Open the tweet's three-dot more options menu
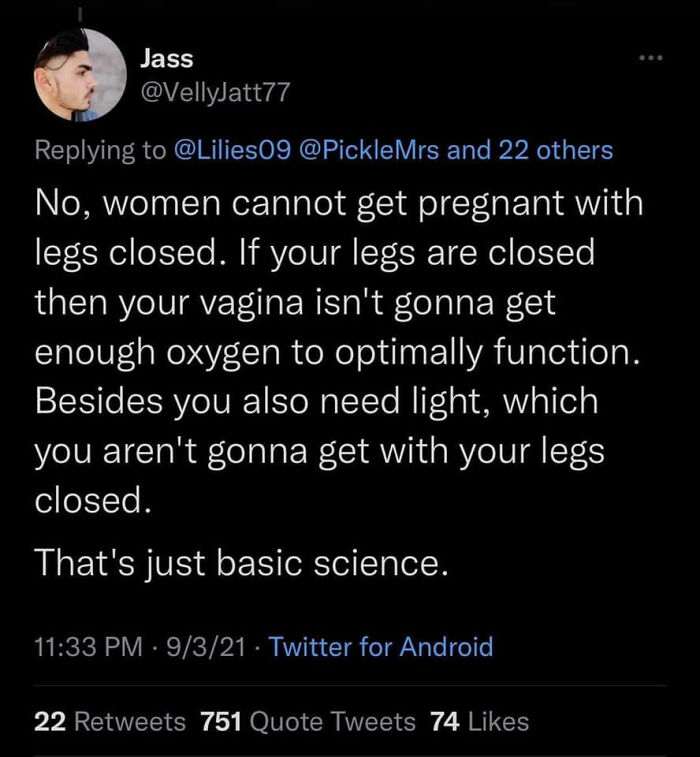 [x=651, y=58]
